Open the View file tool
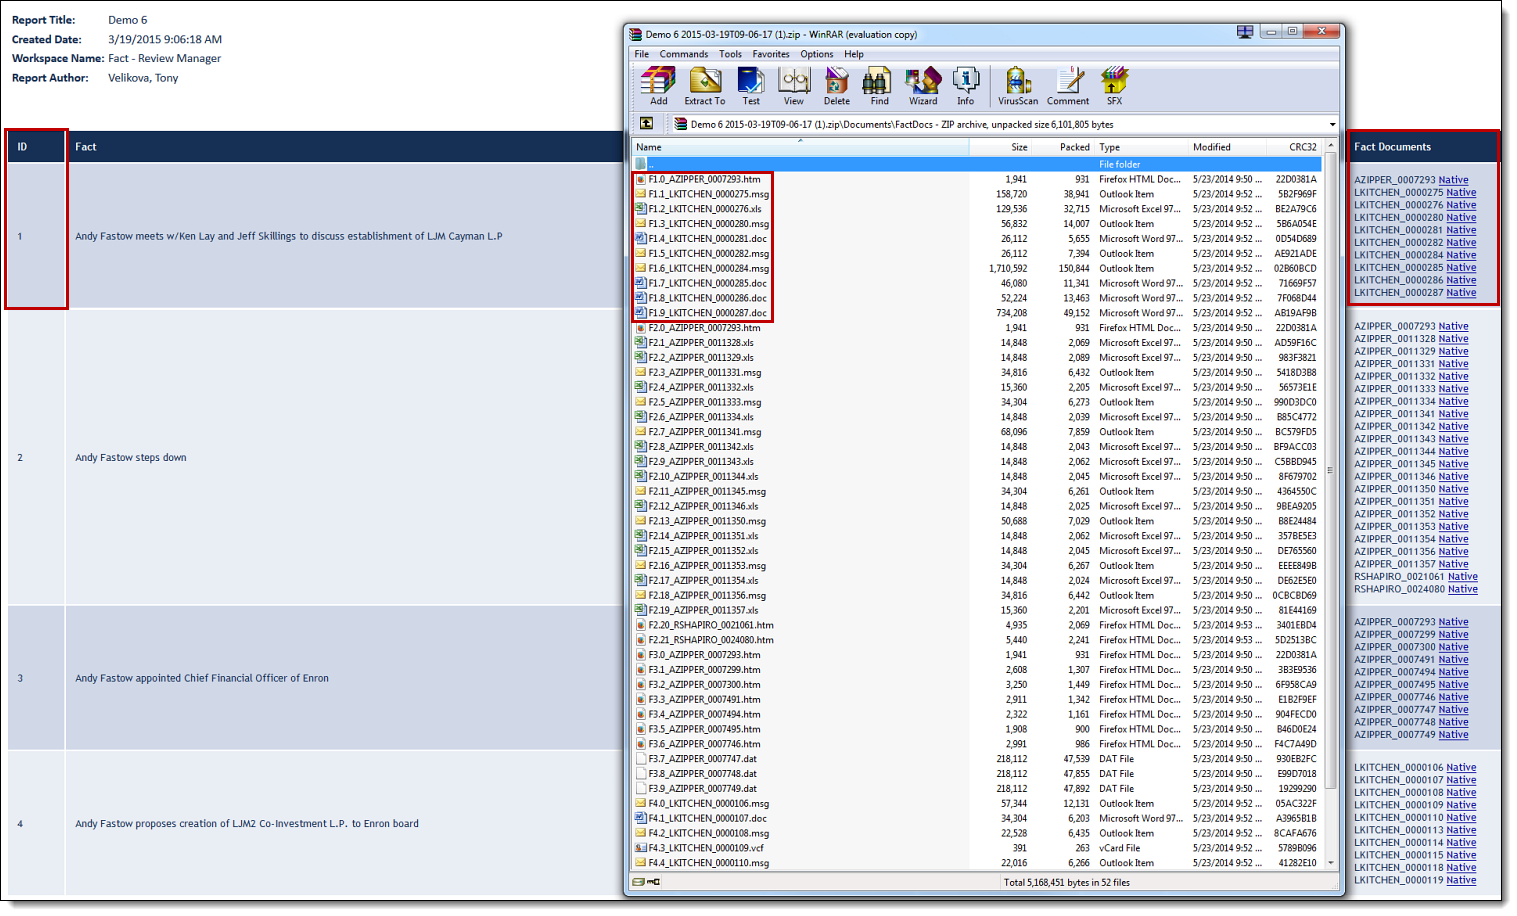This screenshot has width=1517, height=916. pyautogui.click(x=793, y=85)
